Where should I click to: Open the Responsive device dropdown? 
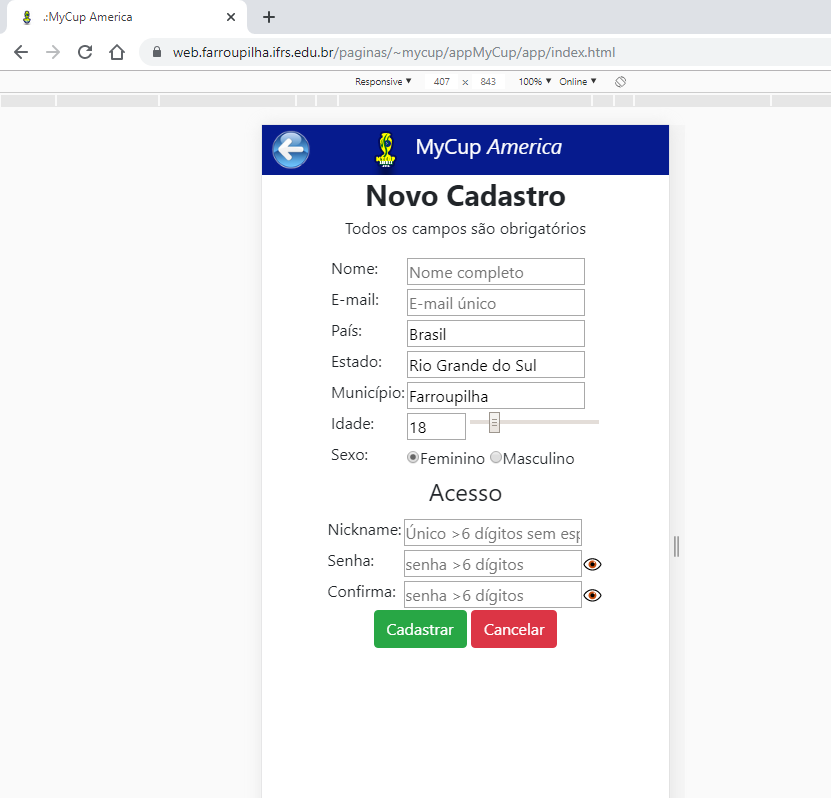(383, 81)
